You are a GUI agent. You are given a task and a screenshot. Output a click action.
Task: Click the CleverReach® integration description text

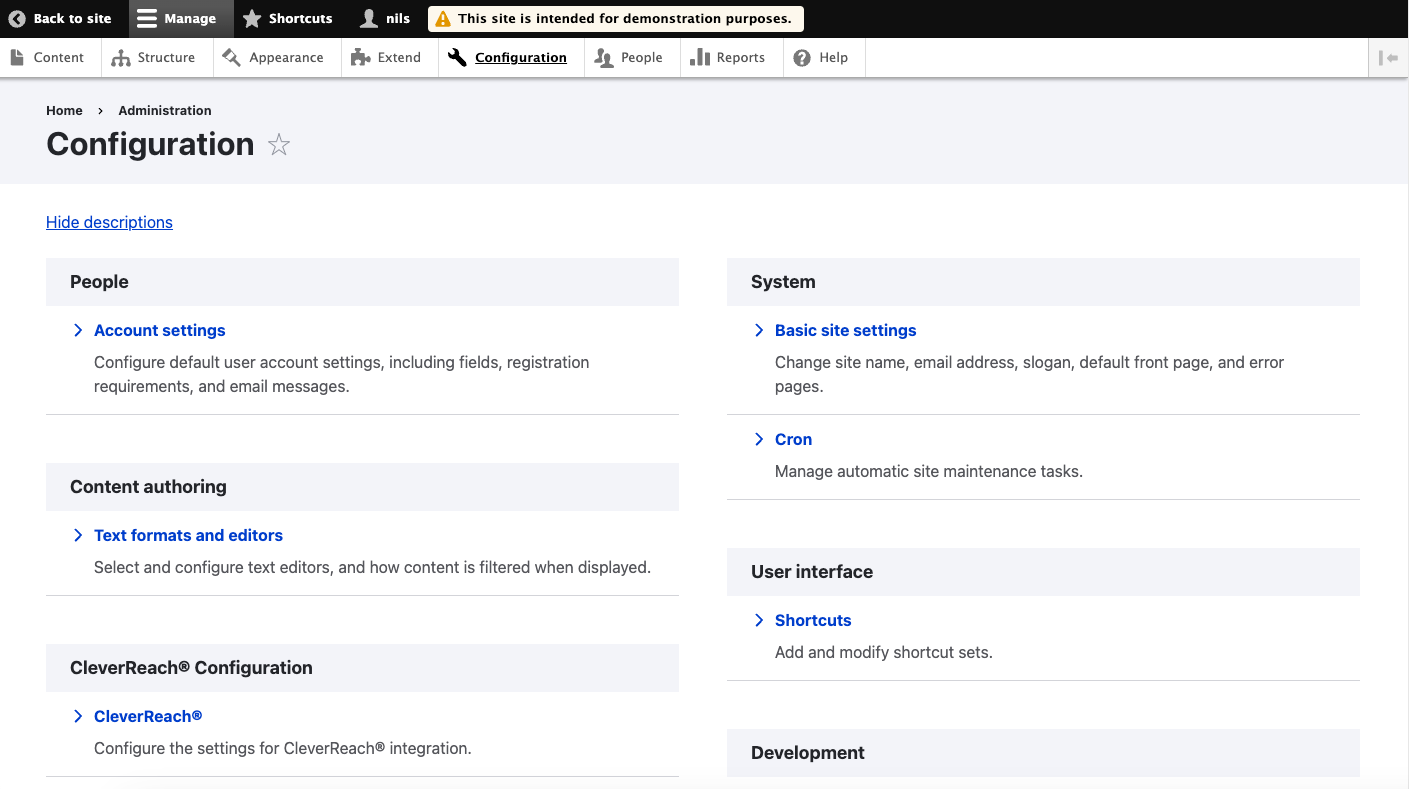coord(283,748)
